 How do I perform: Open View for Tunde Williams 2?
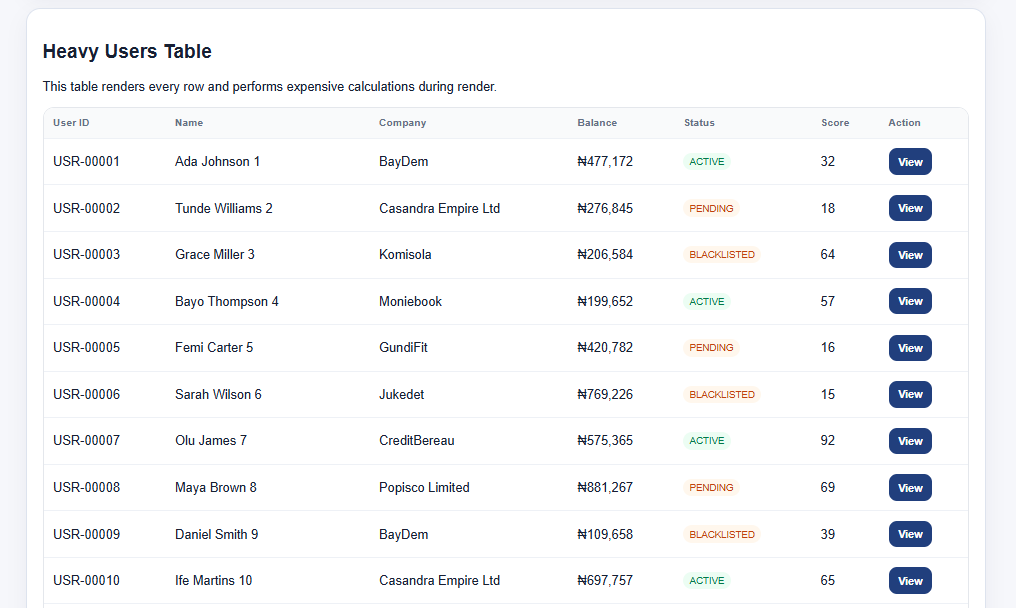[x=910, y=208]
